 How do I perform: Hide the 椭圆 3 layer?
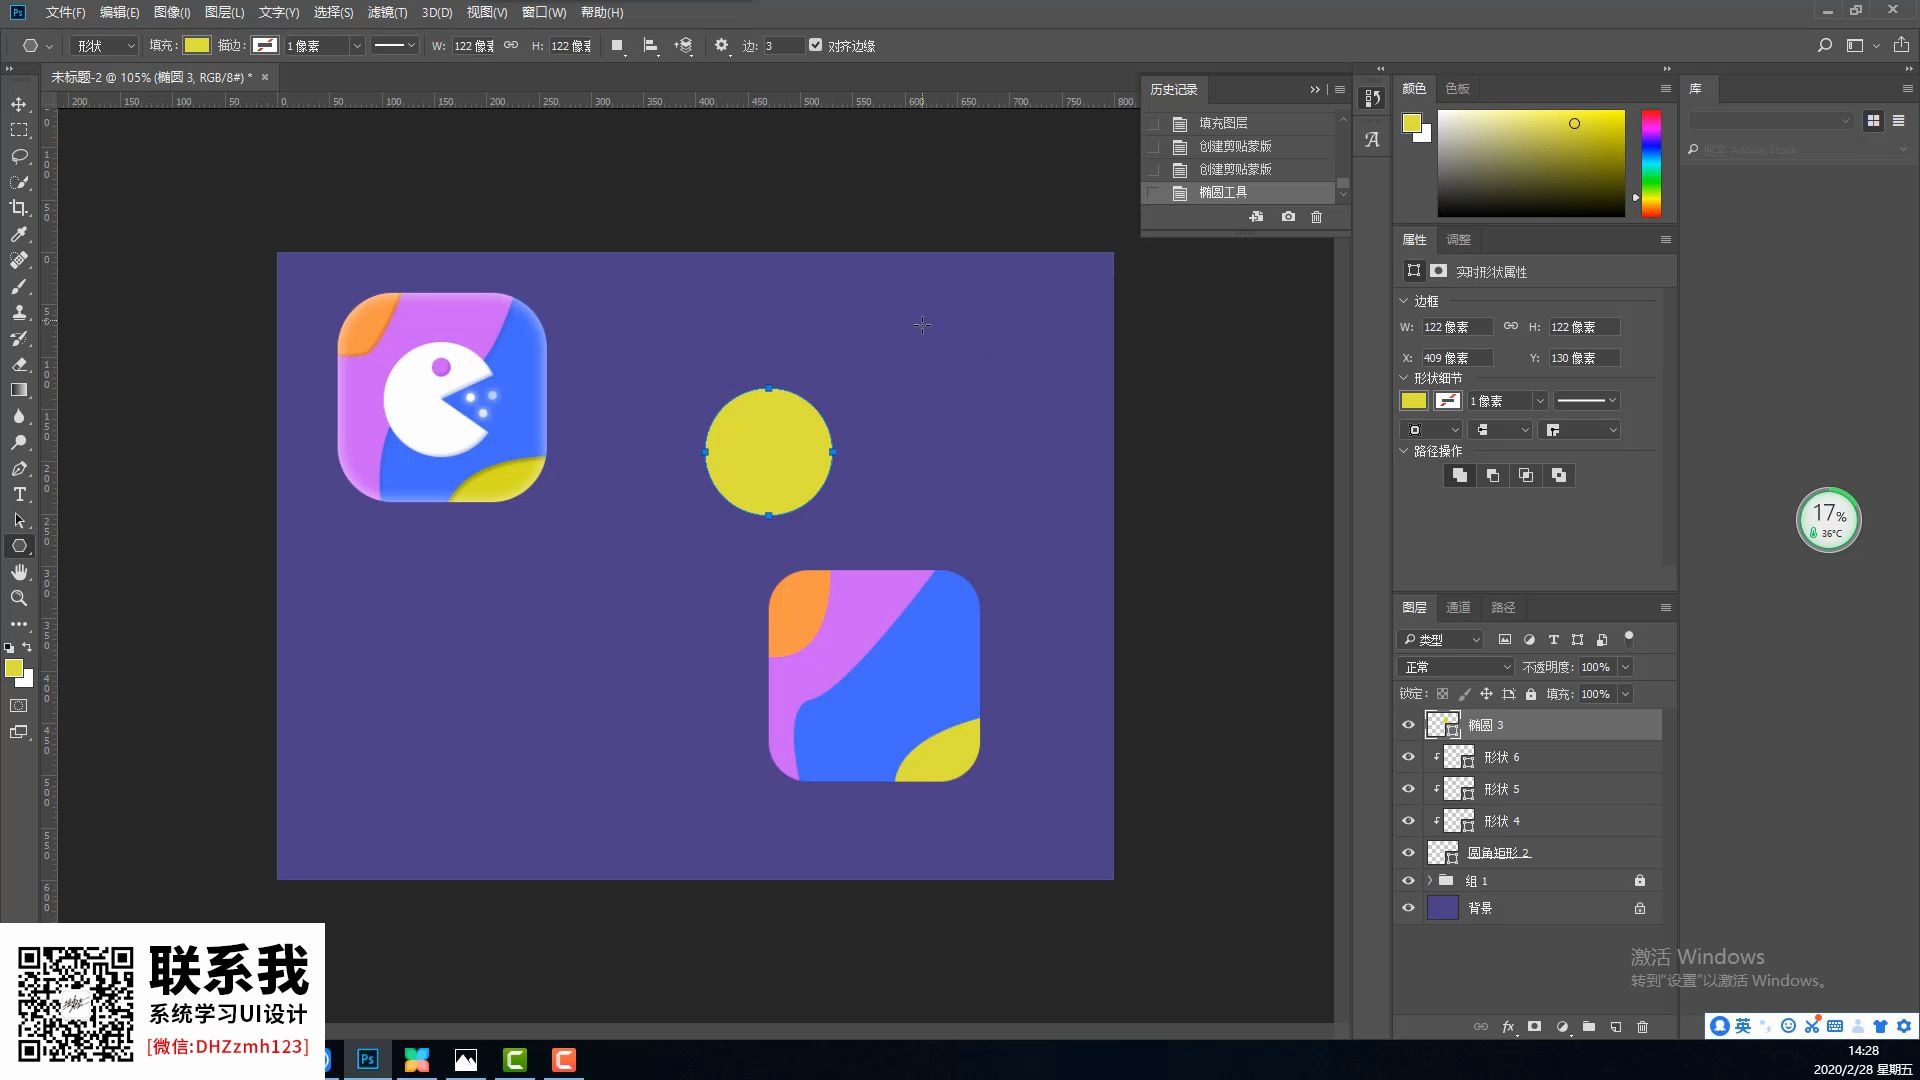pos(1408,725)
